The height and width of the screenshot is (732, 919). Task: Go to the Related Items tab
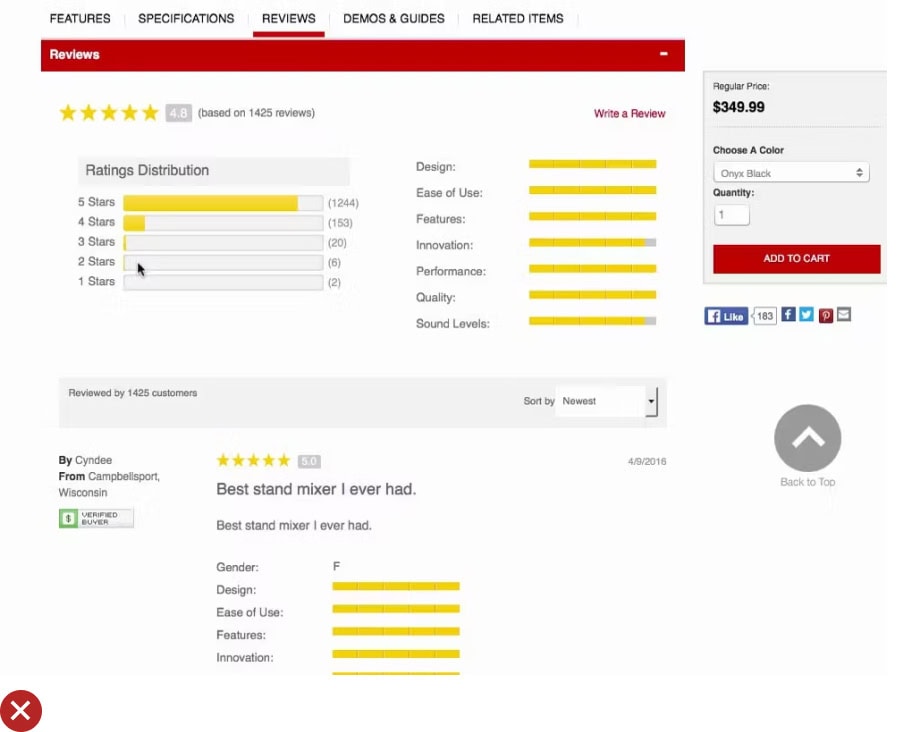pyautogui.click(x=517, y=18)
